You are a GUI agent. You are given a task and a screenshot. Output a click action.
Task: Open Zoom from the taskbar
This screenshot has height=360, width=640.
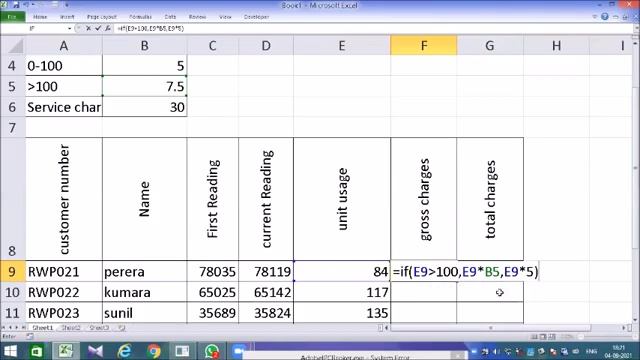point(239,351)
